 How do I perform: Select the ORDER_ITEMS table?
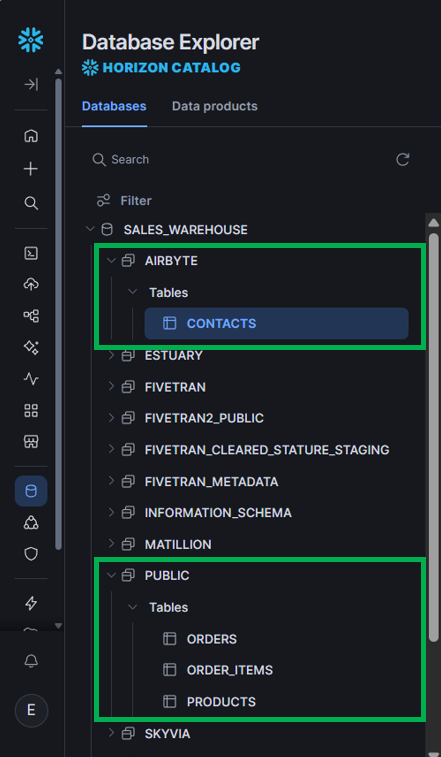229,670
